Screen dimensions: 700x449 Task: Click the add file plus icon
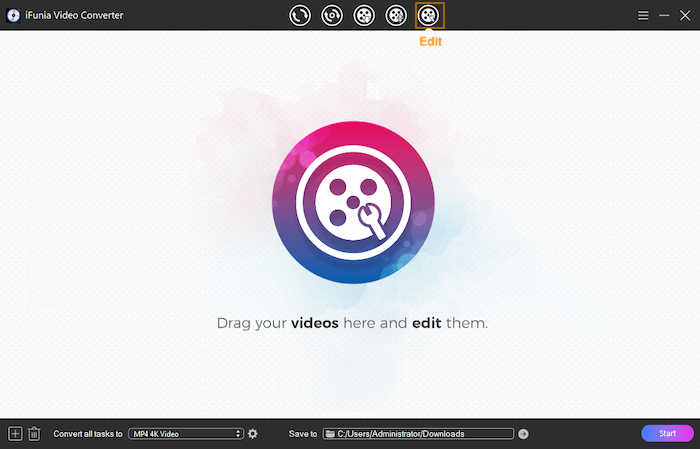[15, 433]
